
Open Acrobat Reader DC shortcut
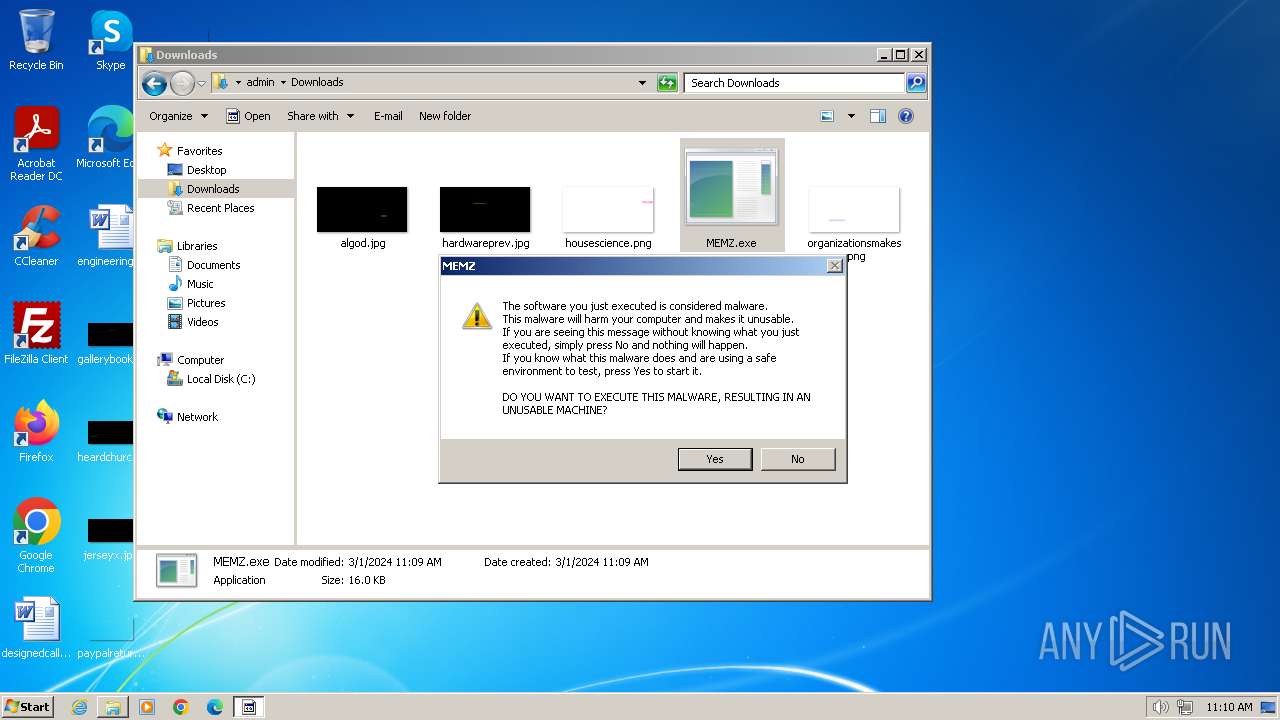[36, 144]
